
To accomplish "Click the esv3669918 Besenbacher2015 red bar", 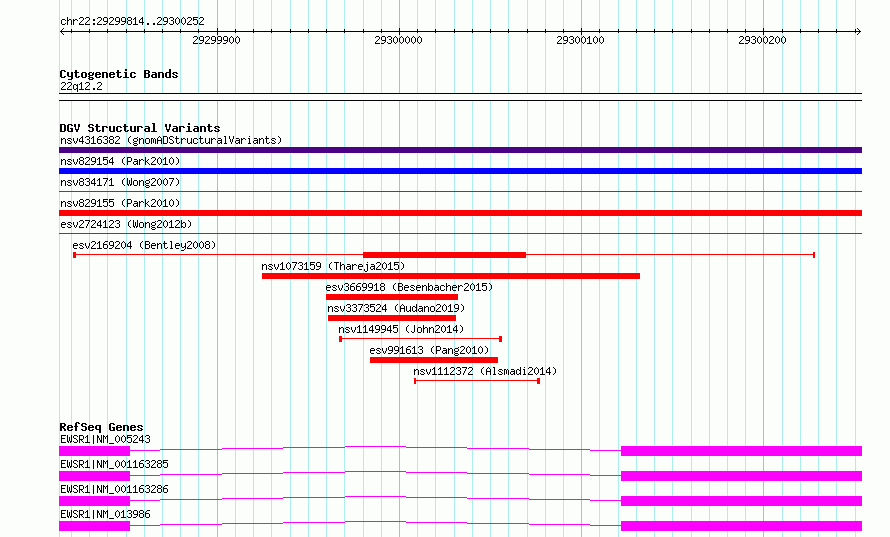I will click(392, 297).
